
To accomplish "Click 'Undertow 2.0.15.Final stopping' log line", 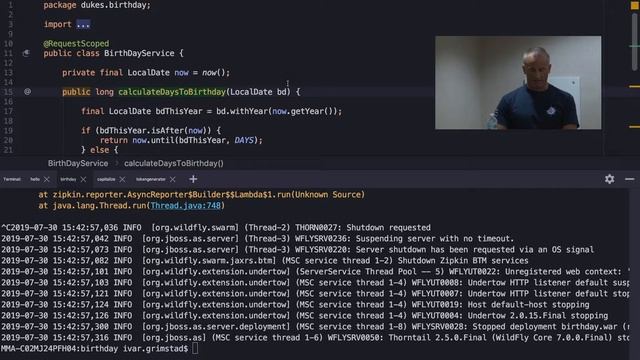I will pos(304,316).
